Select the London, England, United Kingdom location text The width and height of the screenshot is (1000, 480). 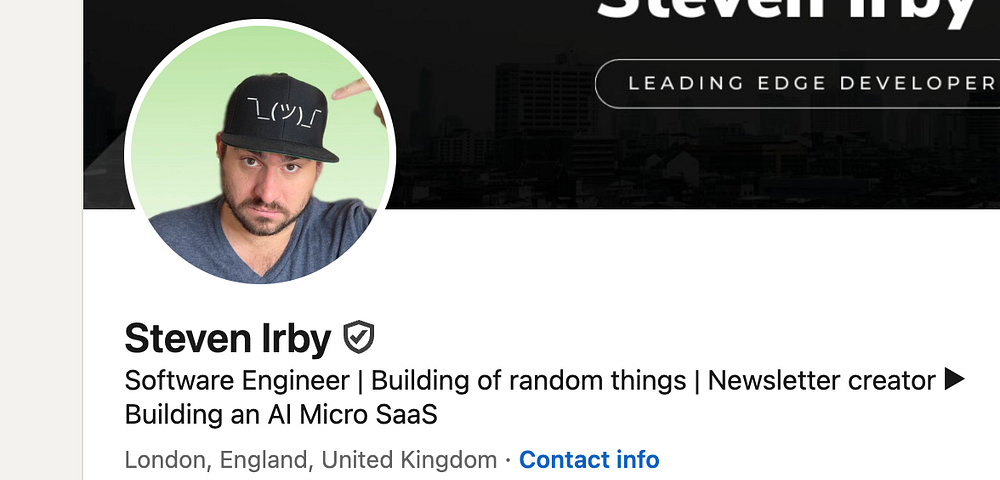pyautogui.click(x=311, y=459)
